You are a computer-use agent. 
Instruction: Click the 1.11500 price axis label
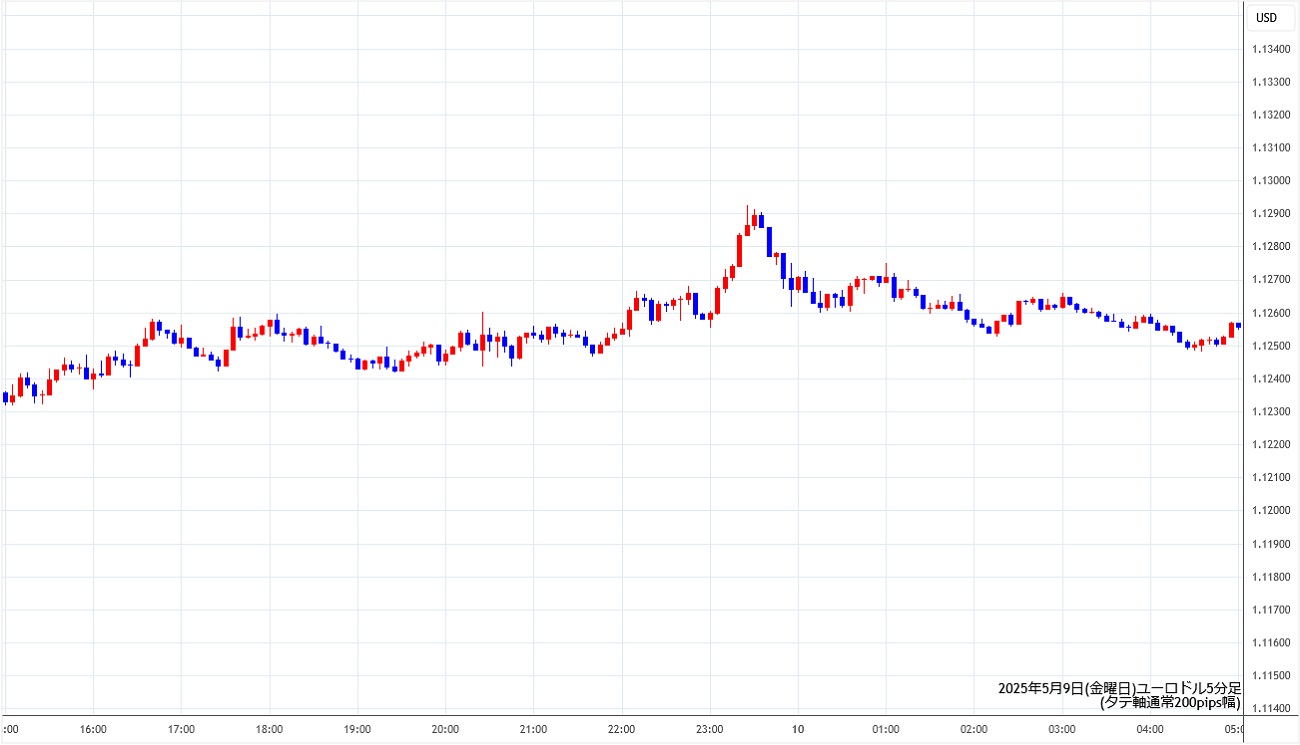click(1269, 676)
